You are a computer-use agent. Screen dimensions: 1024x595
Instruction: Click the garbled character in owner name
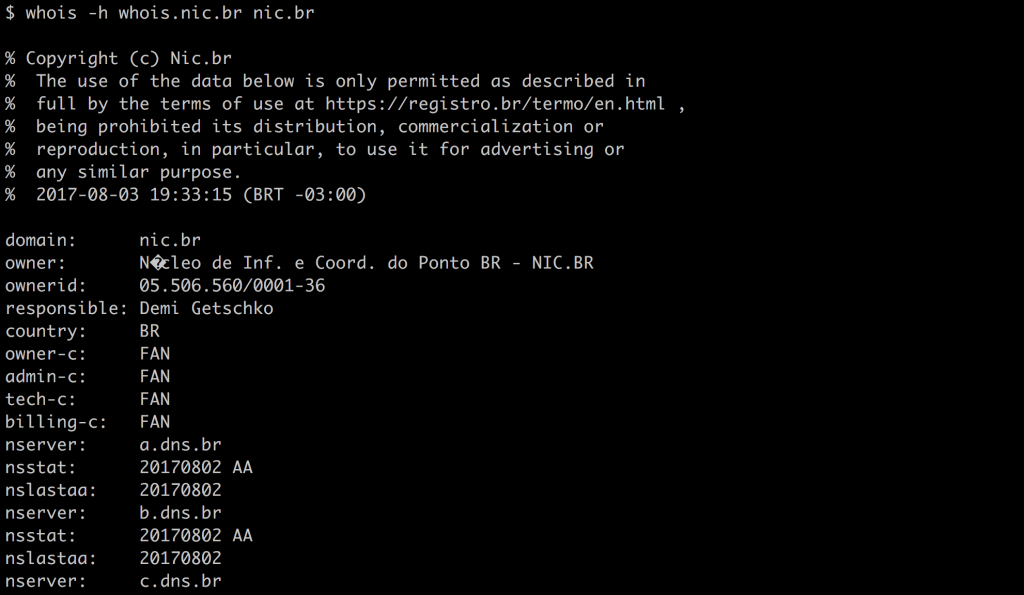[x=159, y=263]
